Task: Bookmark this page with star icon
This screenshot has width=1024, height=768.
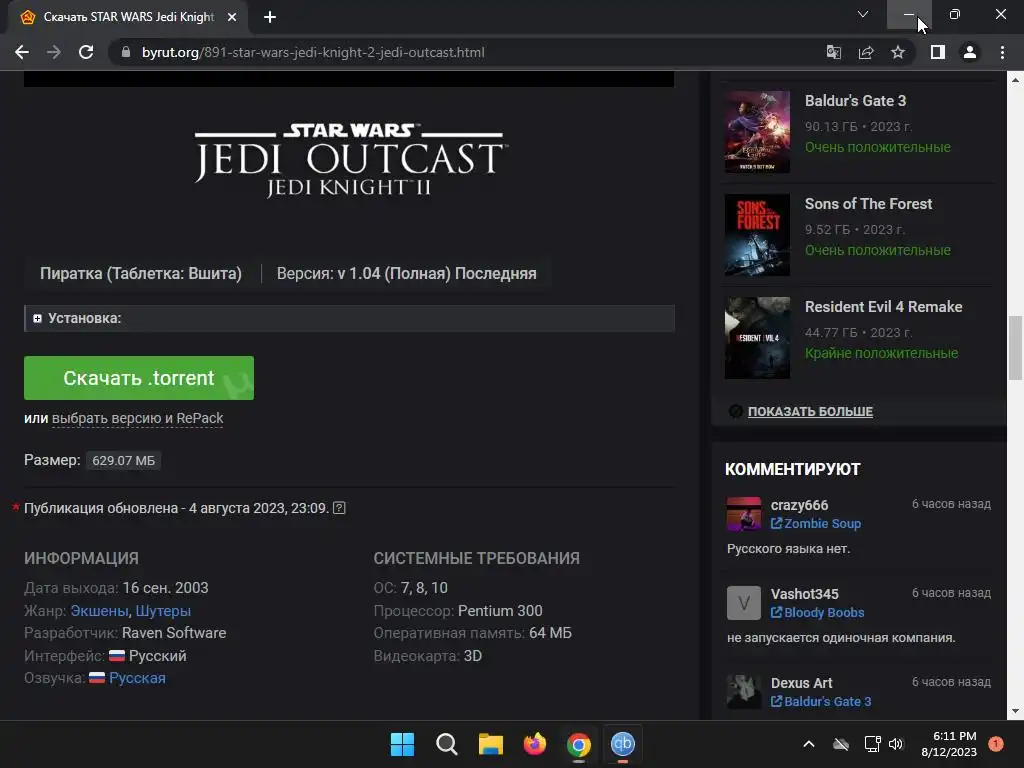Action: tap(898, 52)
